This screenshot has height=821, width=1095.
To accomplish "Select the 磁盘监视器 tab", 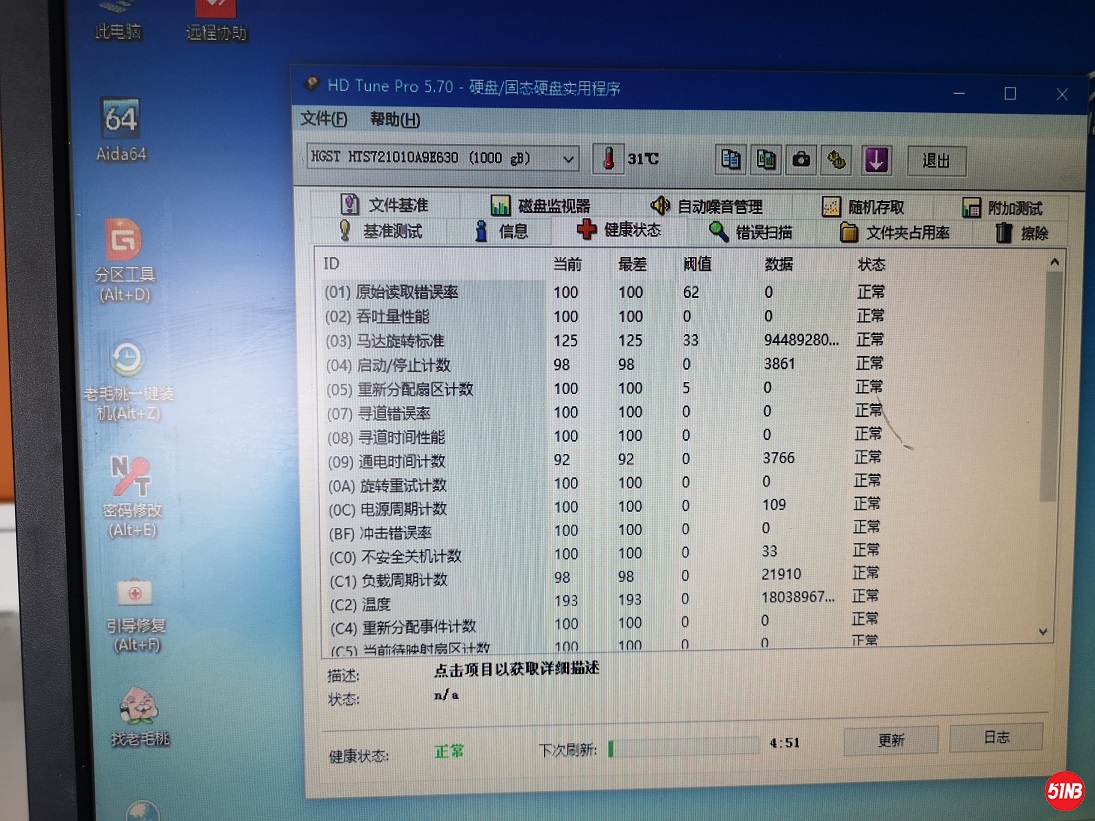I will point(541,206).
